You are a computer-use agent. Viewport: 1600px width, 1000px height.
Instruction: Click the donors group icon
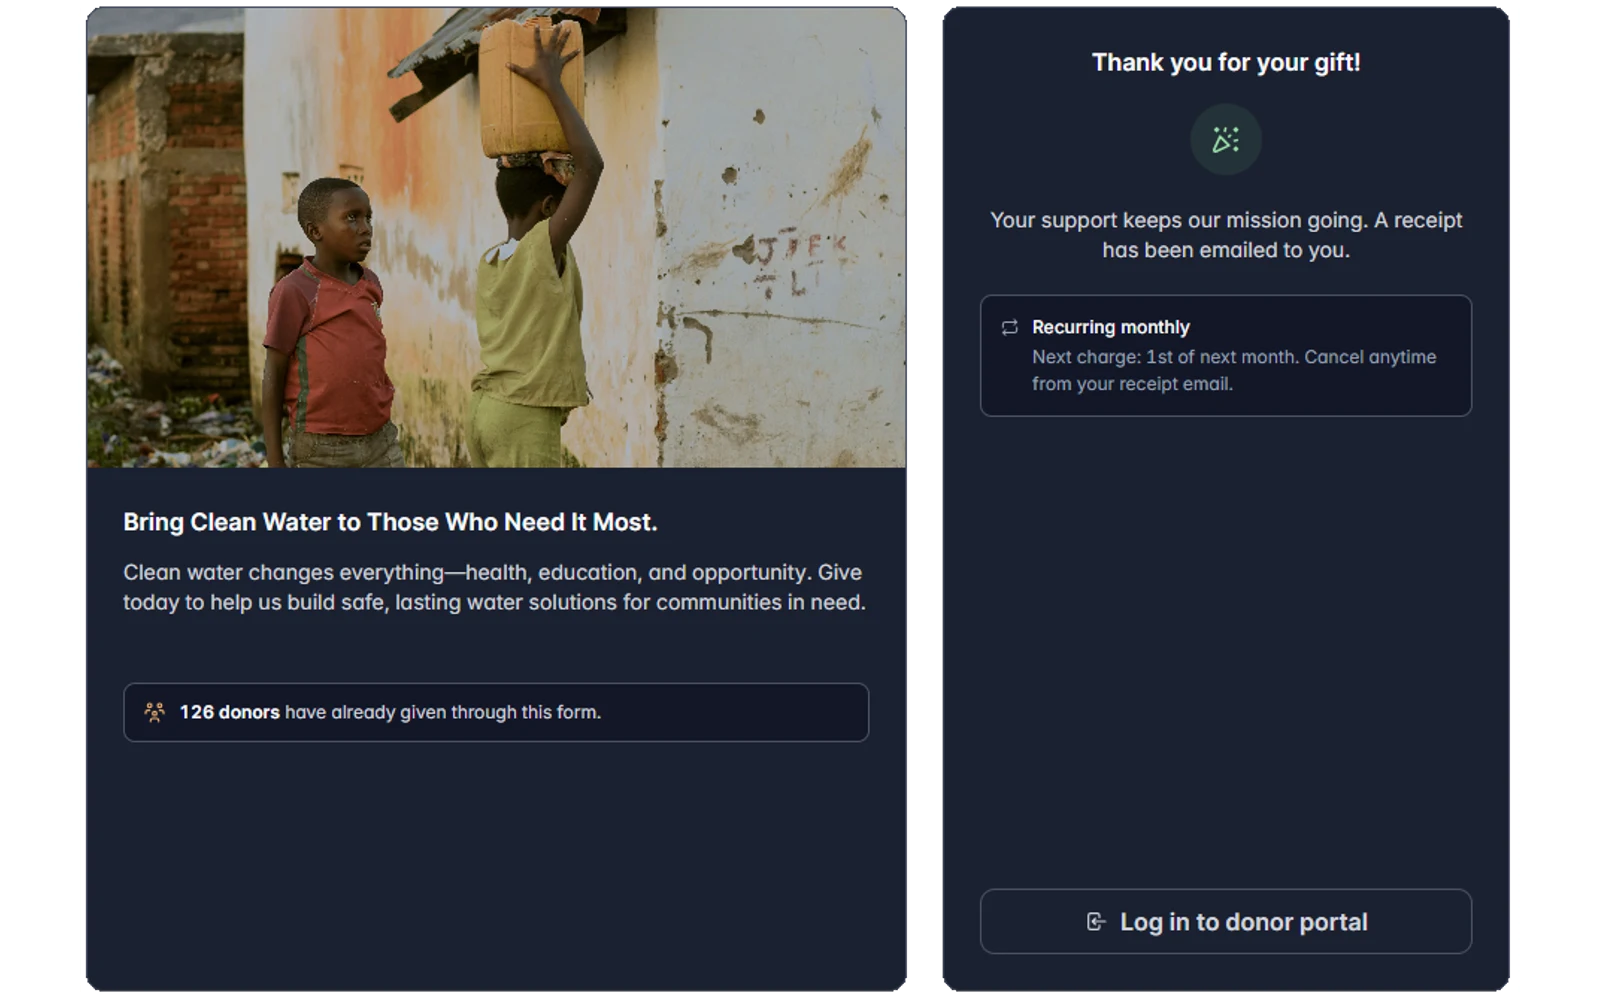pos(154,712)
